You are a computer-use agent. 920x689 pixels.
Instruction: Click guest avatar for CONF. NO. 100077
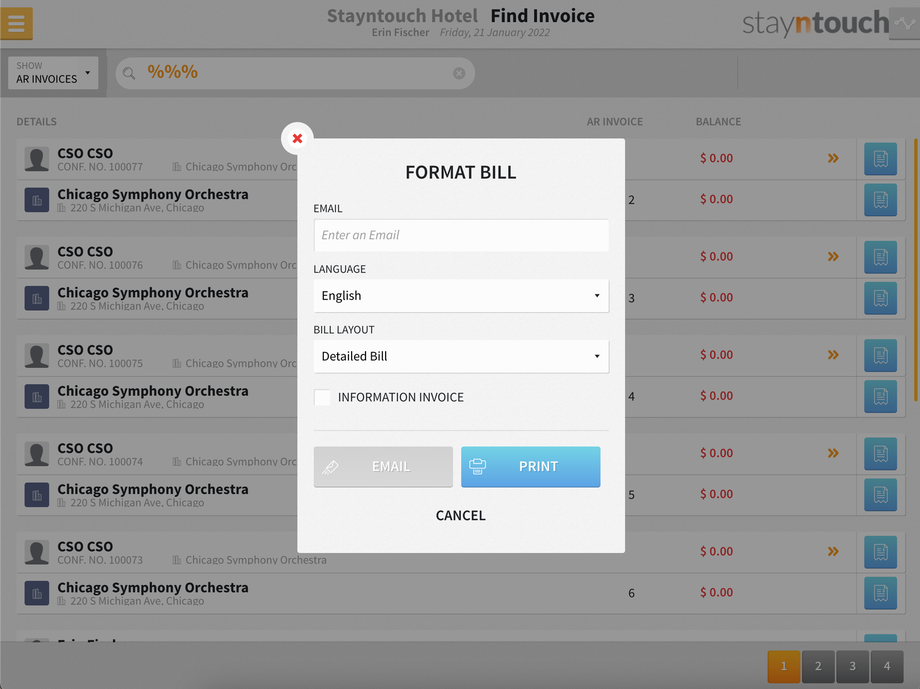36,159
